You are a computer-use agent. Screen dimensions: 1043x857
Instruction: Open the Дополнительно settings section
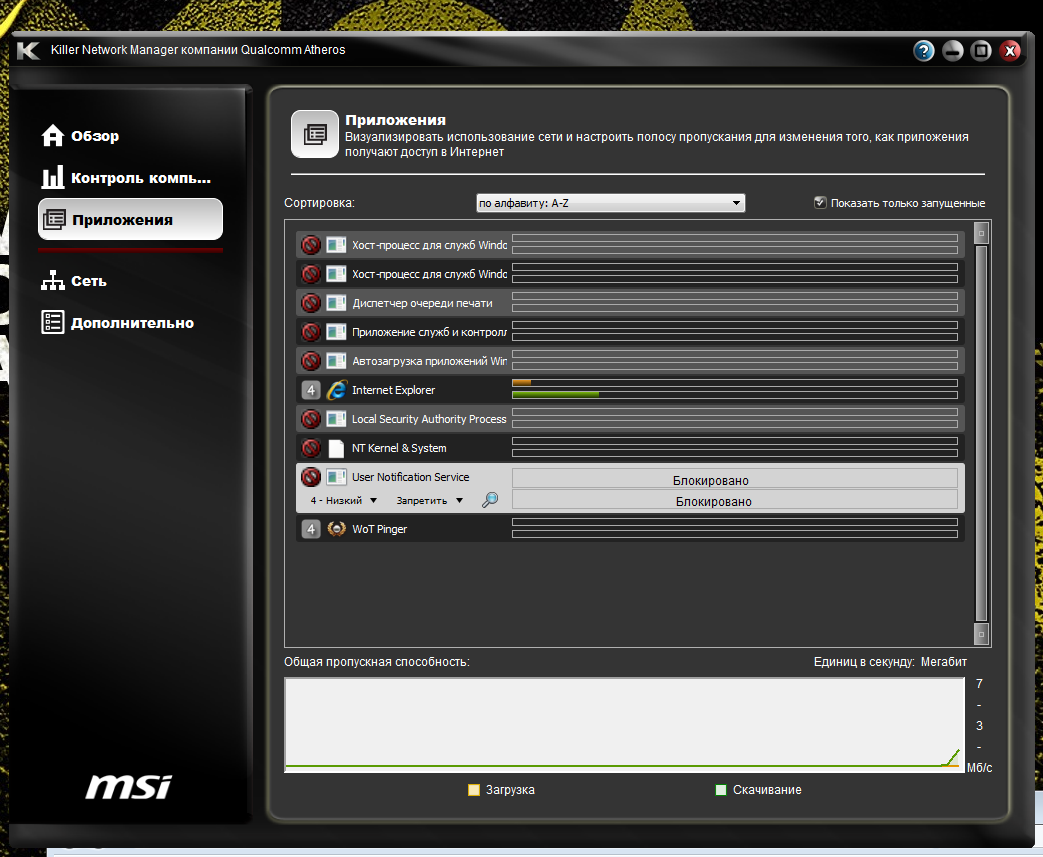[x=118, y=323]
